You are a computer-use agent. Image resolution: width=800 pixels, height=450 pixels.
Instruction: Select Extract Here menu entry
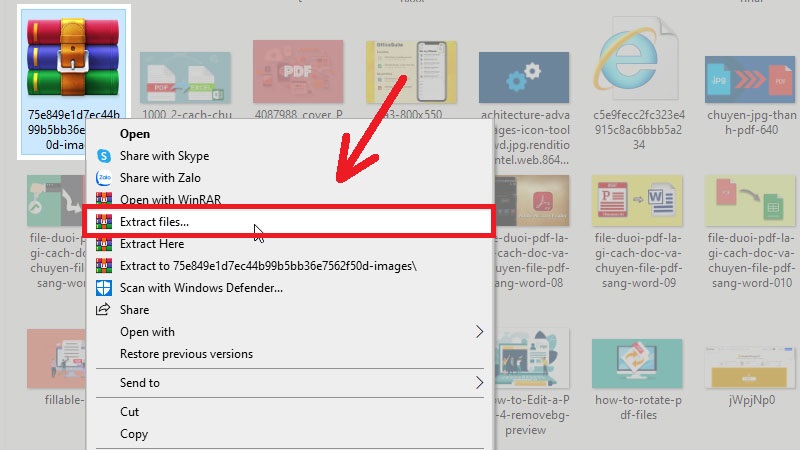click(152, 244)
